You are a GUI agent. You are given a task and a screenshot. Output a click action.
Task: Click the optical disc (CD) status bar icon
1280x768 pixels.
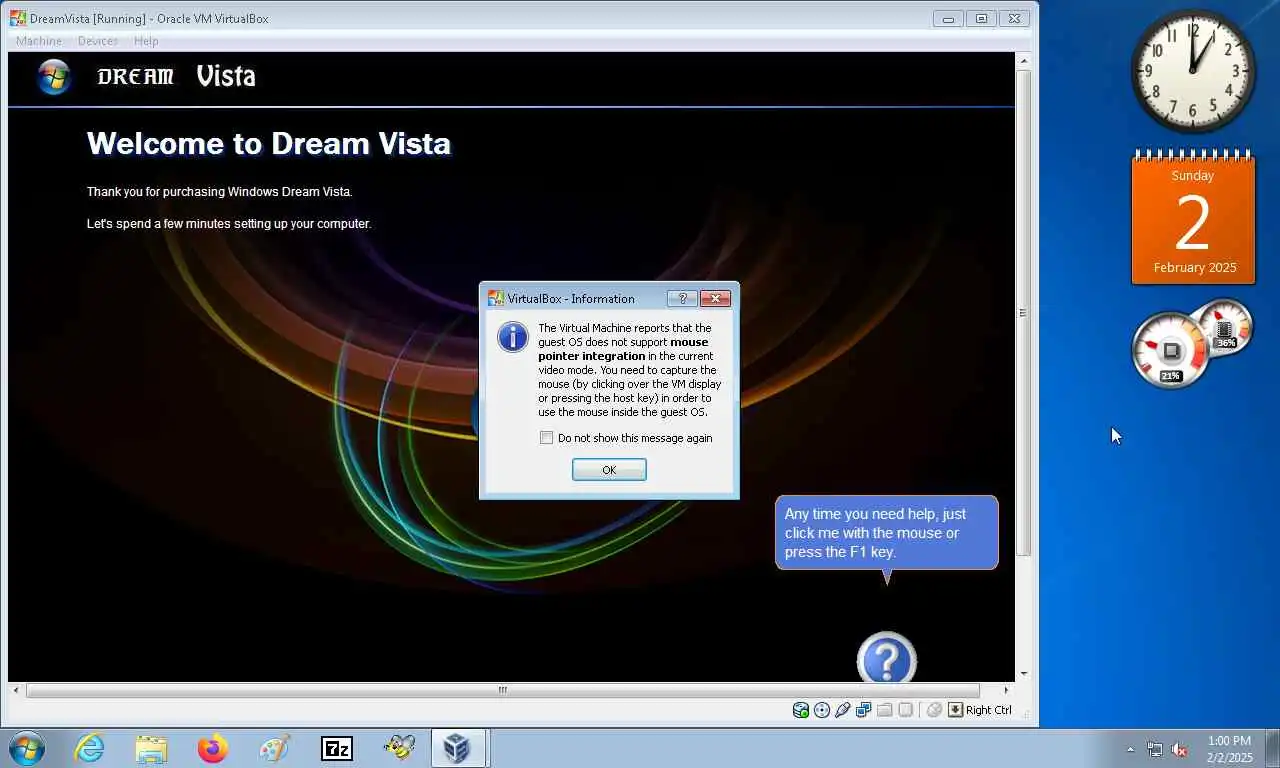822,710
